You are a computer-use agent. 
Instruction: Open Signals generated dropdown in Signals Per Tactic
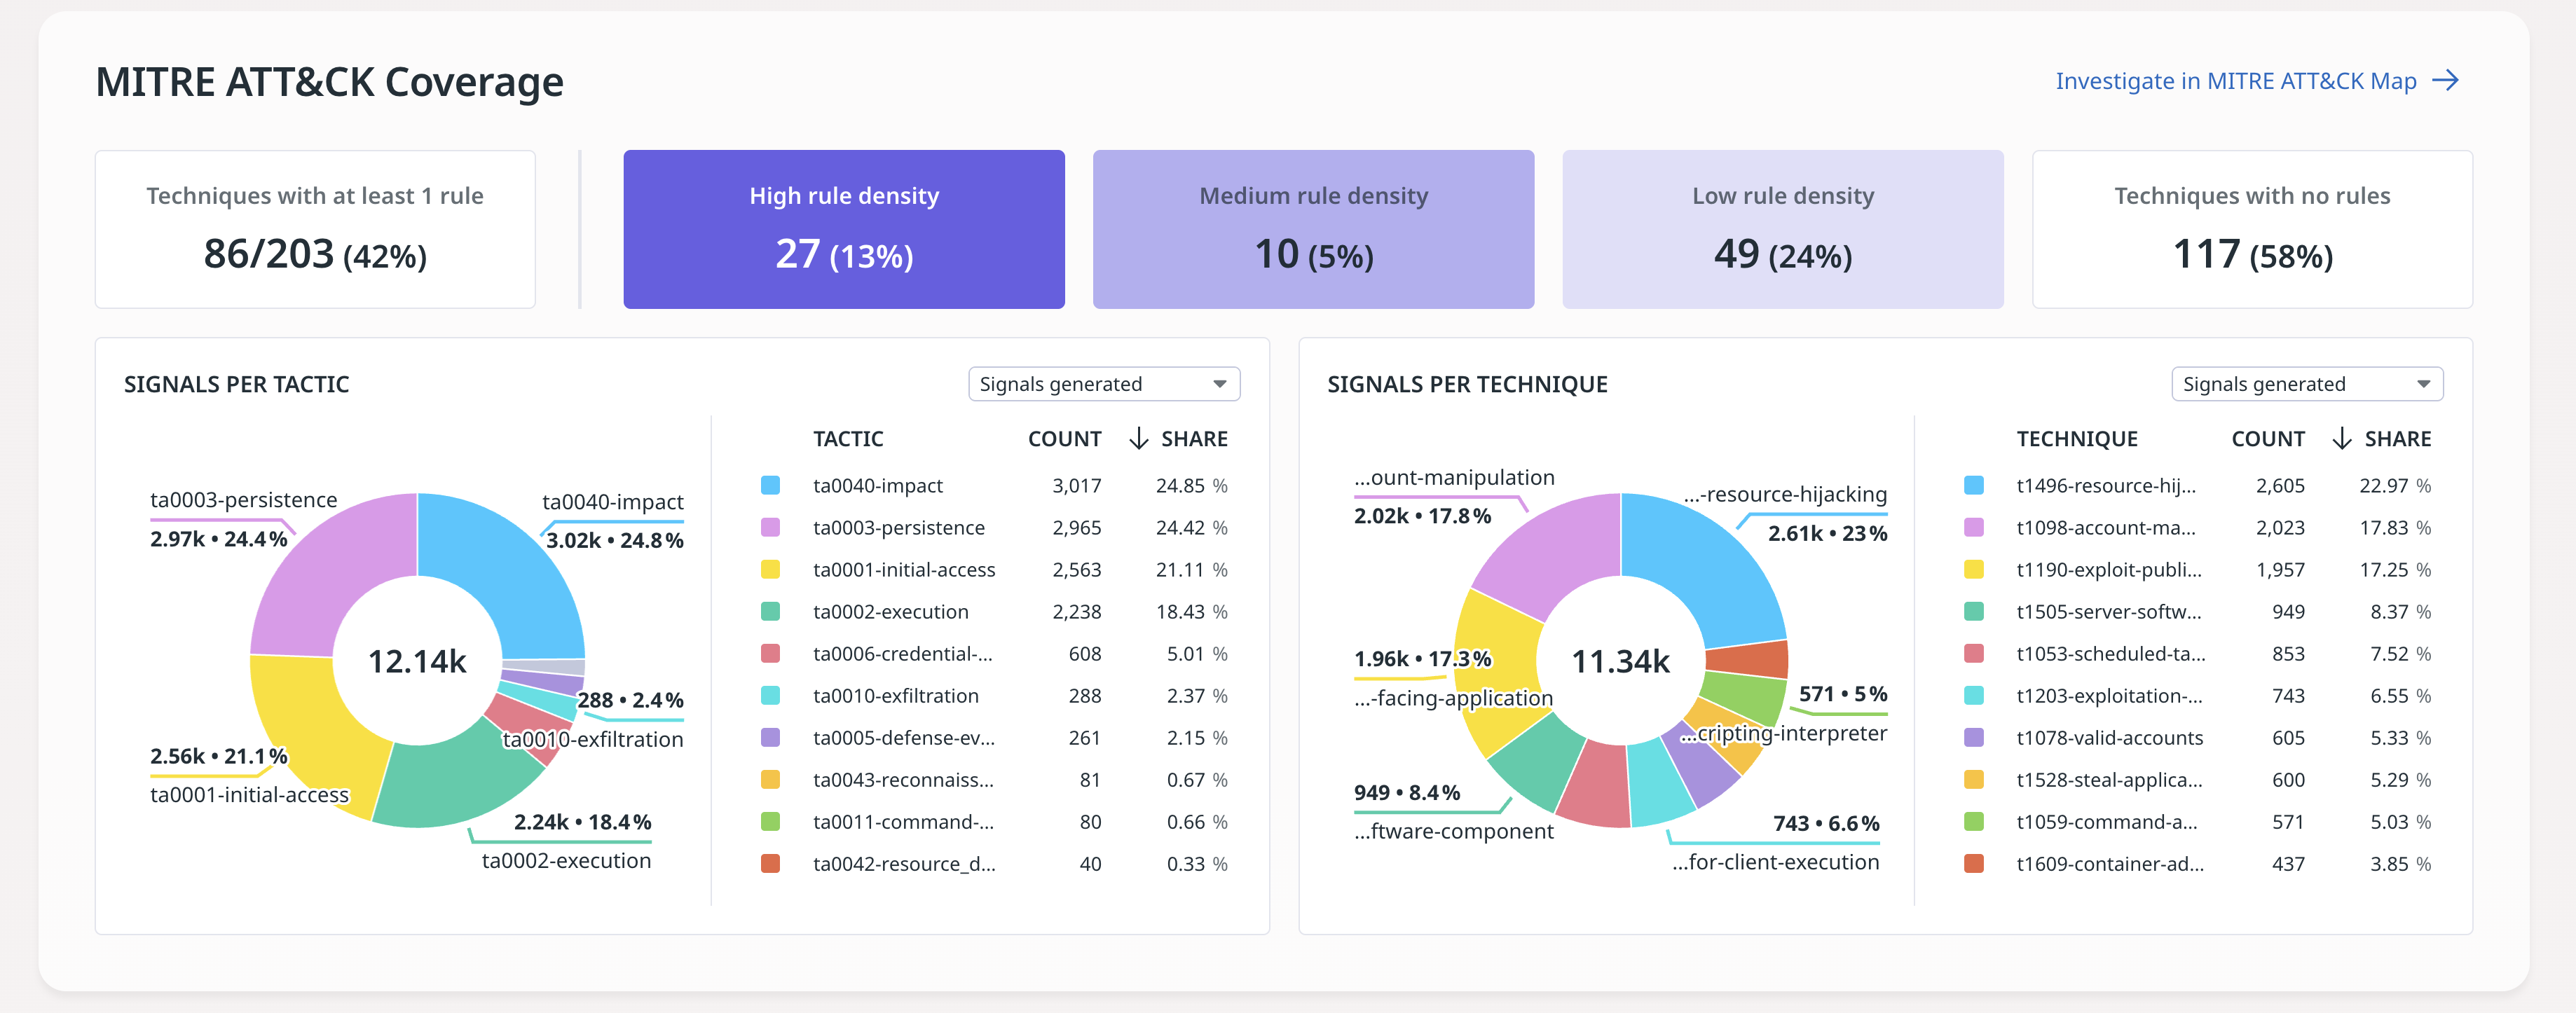1104,384
